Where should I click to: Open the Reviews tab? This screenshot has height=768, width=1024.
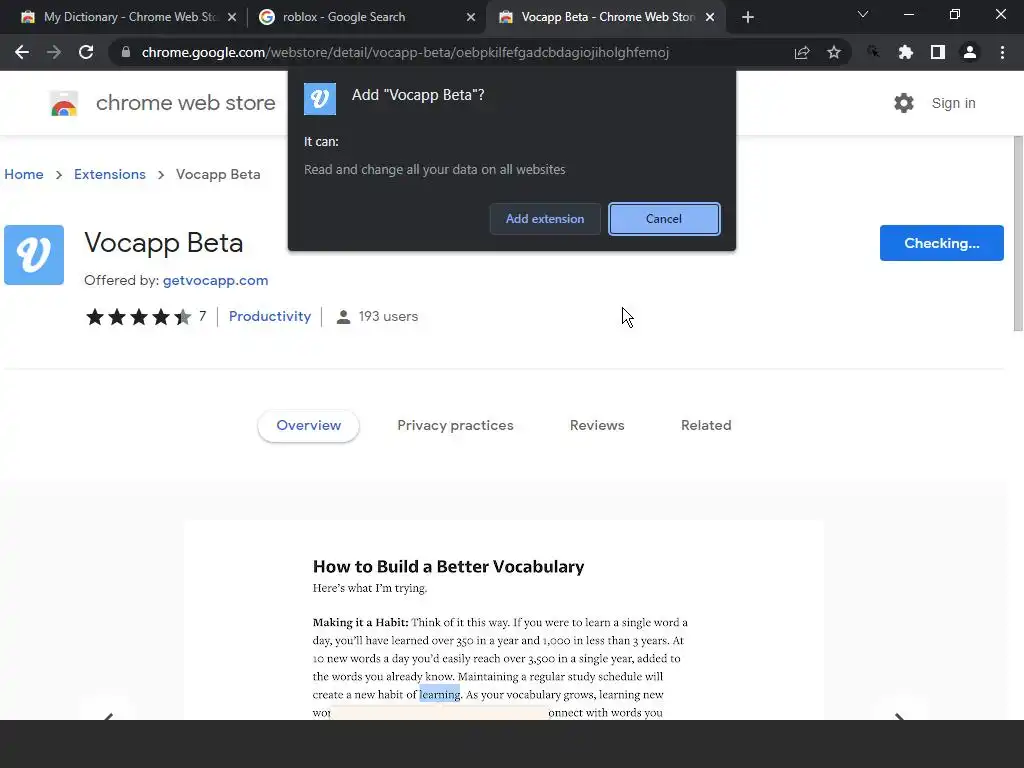coord(597,426)
